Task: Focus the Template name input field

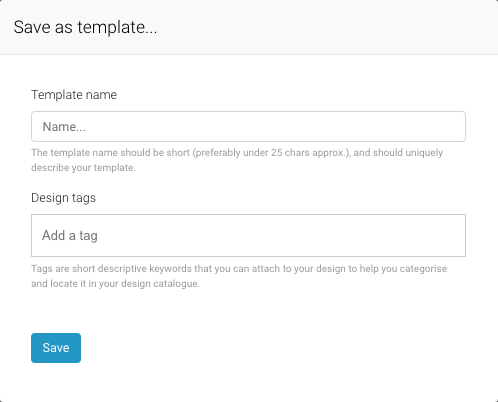Action: [248, 126]
